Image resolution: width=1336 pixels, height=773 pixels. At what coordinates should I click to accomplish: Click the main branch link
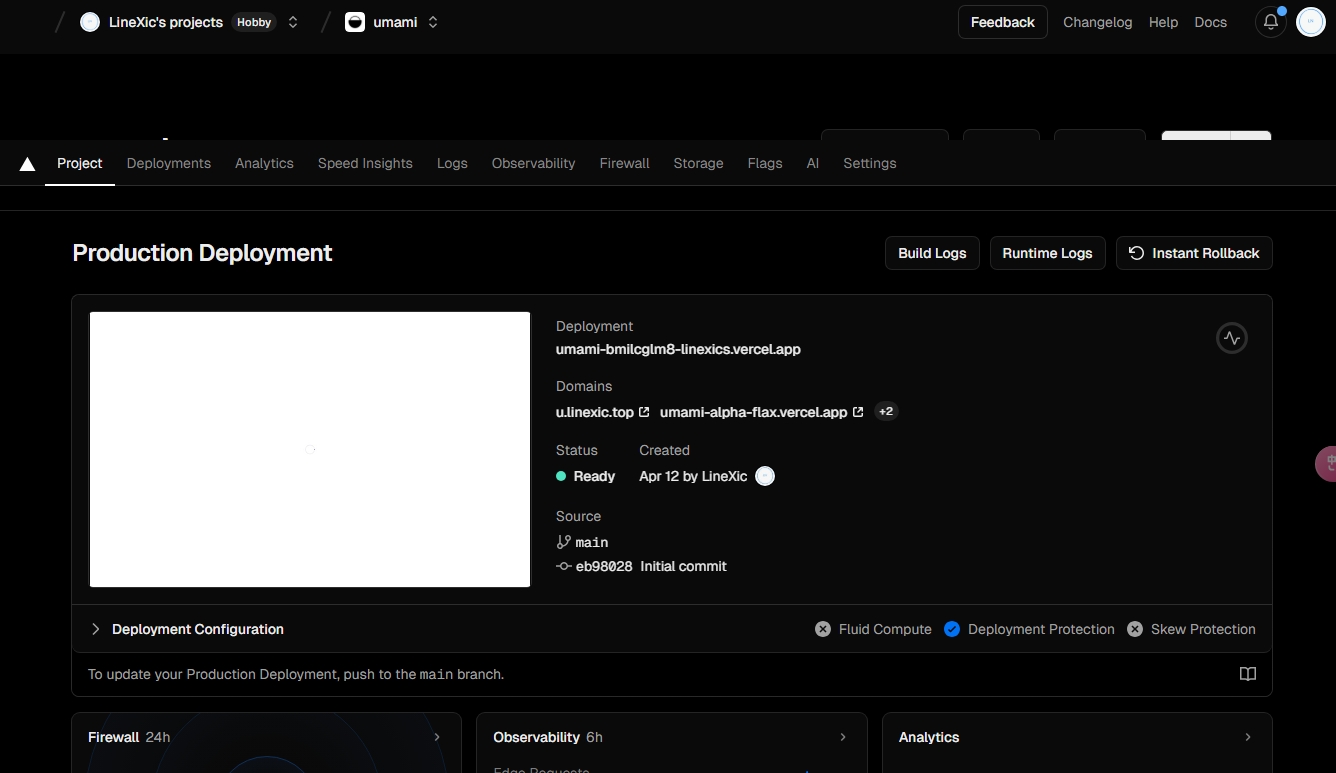click(x=592, y=542)
